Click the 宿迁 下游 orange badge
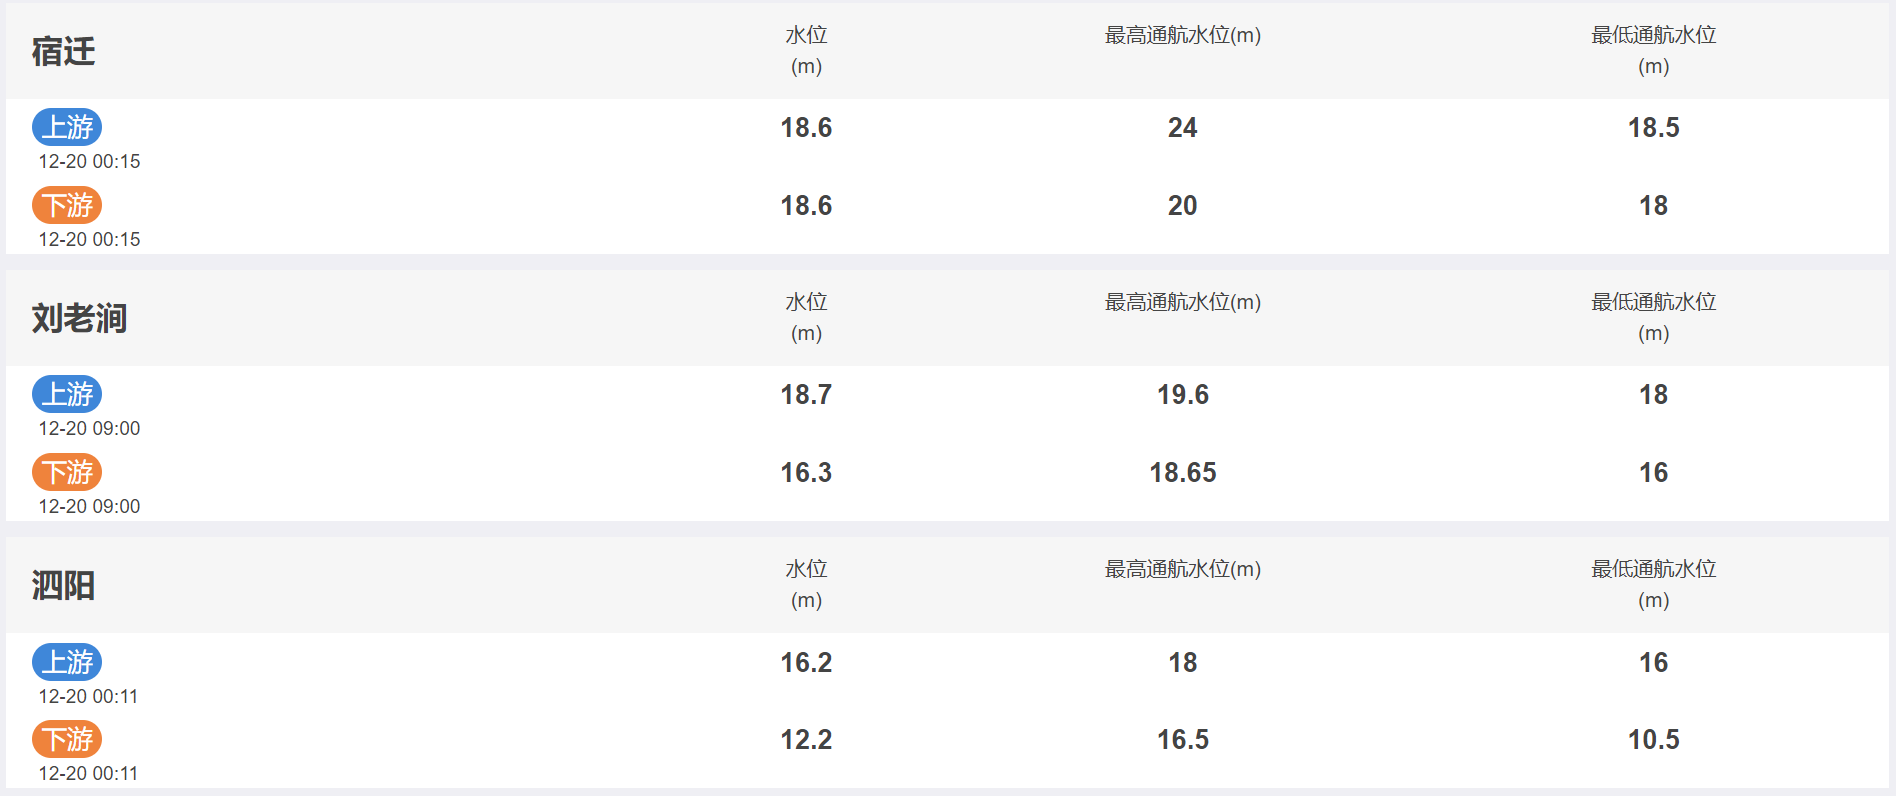 pyautogui.click(x=67, y=205)
